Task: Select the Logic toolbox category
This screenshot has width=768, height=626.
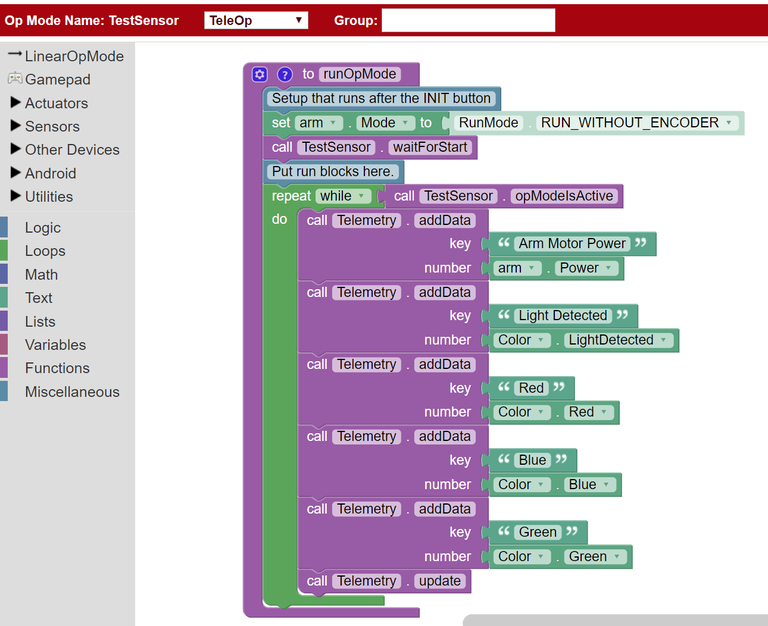Action: pyautogui.click(x=43, y=228)
